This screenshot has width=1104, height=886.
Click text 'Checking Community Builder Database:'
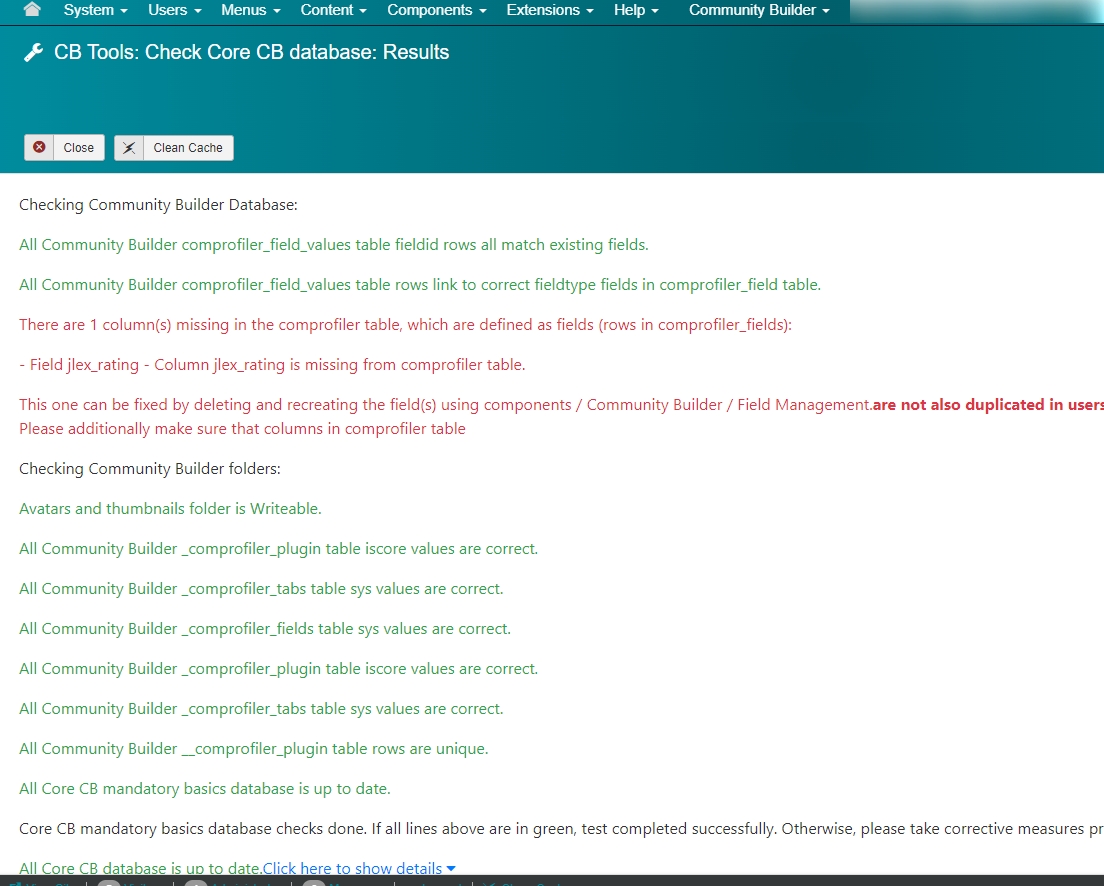point(158,205)
